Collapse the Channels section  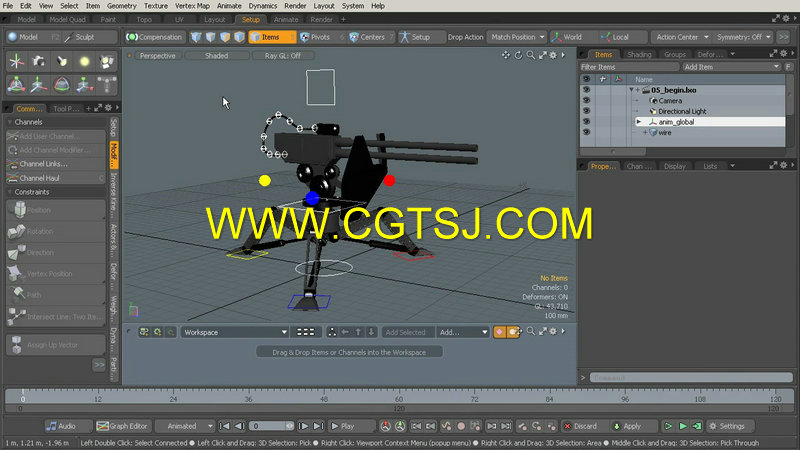[x=10, y=122]
